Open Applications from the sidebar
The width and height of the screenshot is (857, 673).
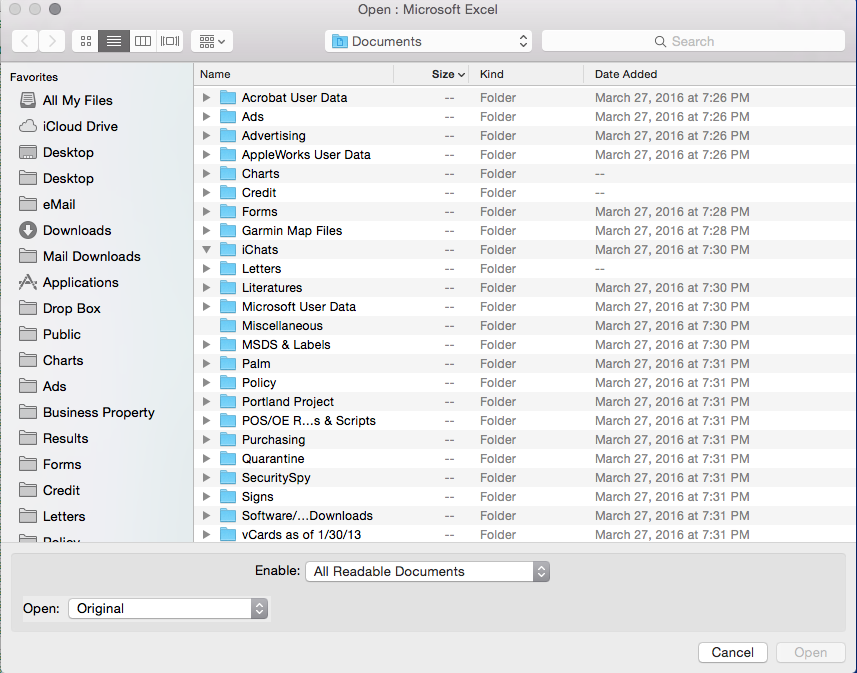pyautogui.click(x=80, y=282)
